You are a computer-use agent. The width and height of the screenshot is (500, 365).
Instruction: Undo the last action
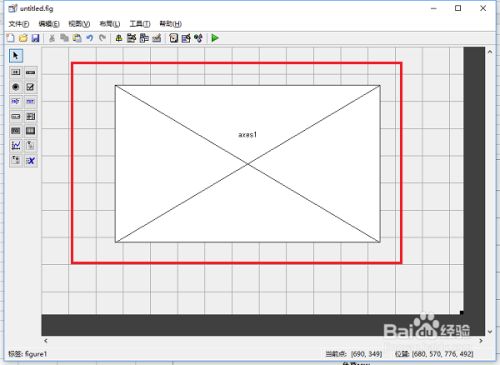pyautogui.click(x=90, y=38)
